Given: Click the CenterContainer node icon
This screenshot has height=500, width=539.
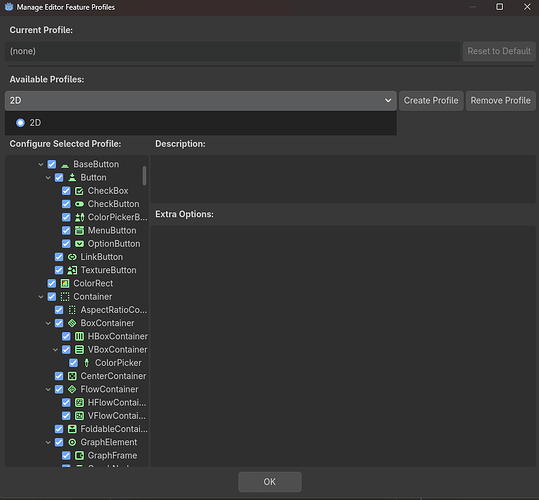Looking at the screenshot, I should (72, 376).
